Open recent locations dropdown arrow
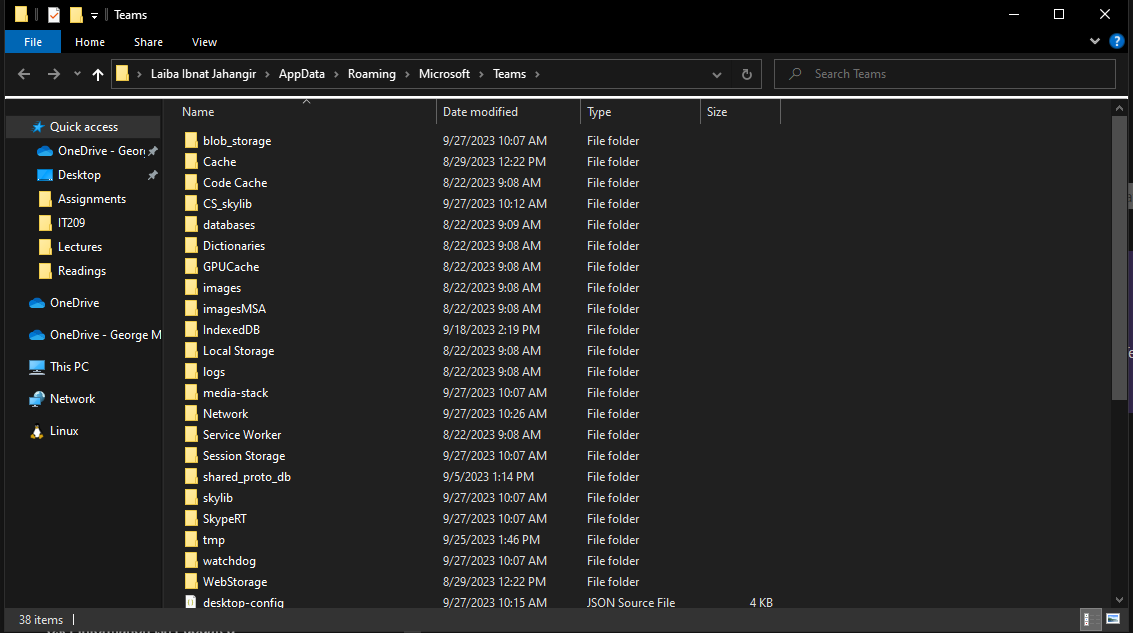This screenshot has height=633, width=1133. tap(77, 74)
